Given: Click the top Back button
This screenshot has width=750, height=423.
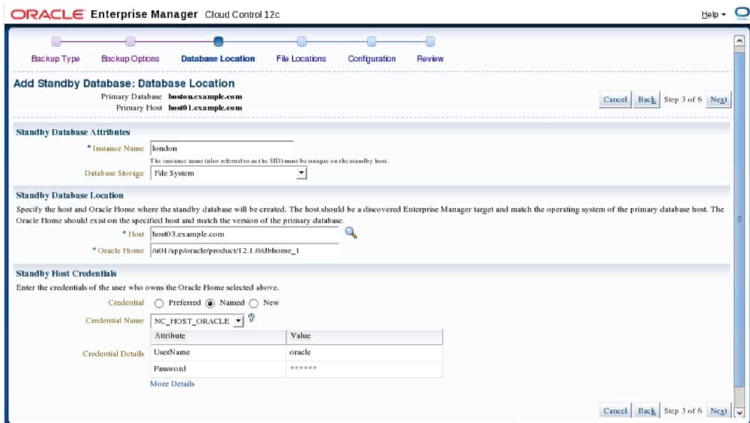Looking at the screenshot, I should pos(647,100).
